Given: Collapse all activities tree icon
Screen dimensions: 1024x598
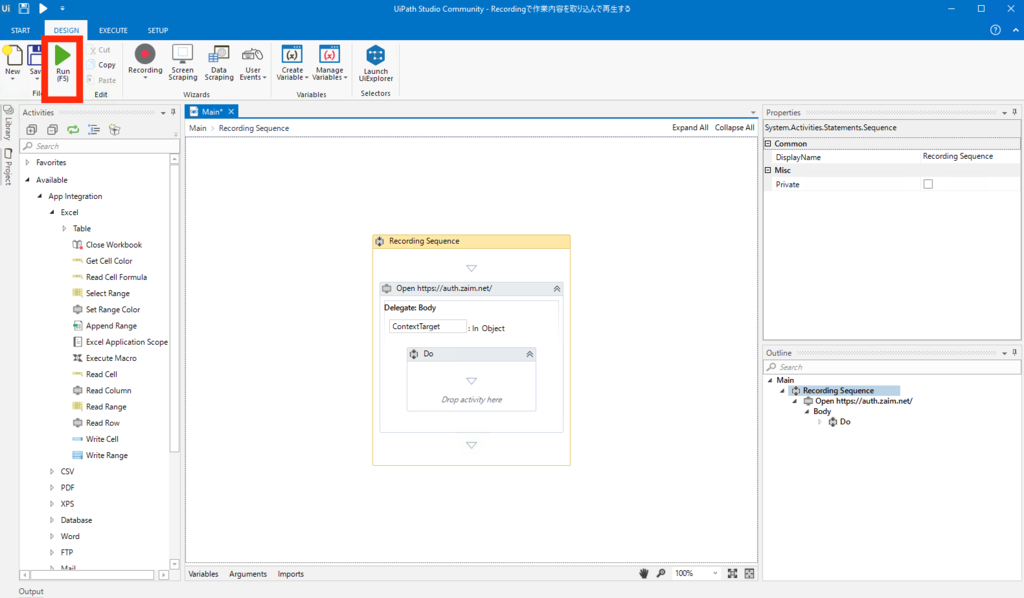Looking at the screenshot, I should coord(52,129).
